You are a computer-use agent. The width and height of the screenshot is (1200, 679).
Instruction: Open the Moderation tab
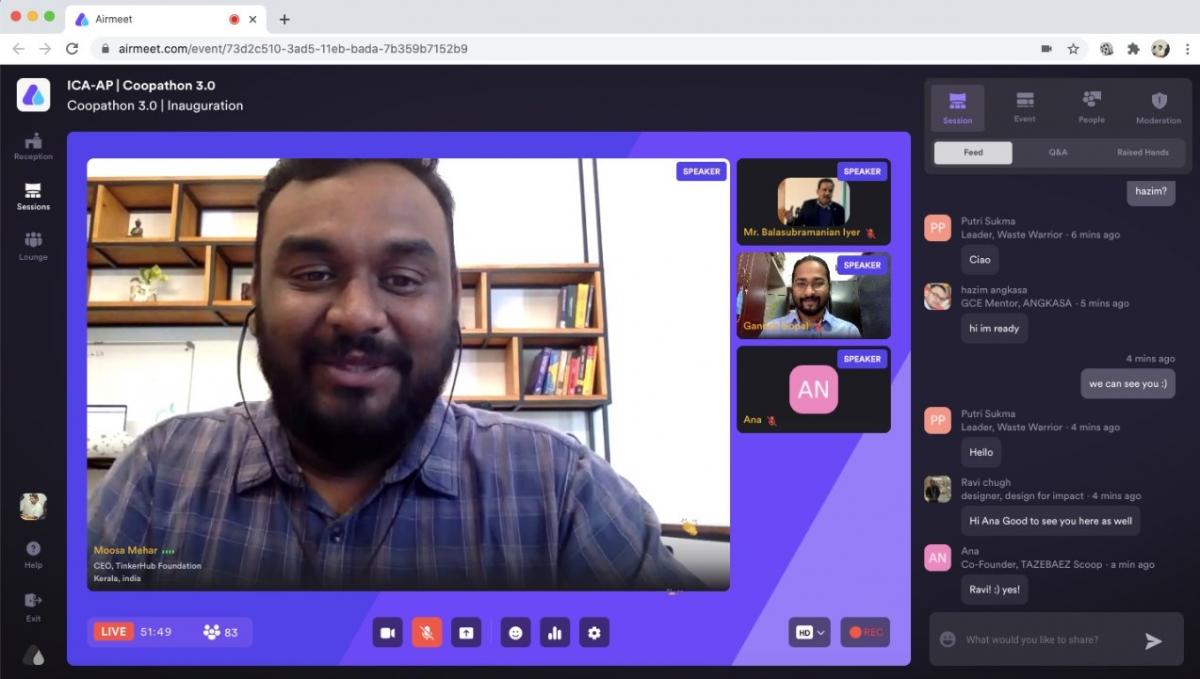[x=1158, y=108]
